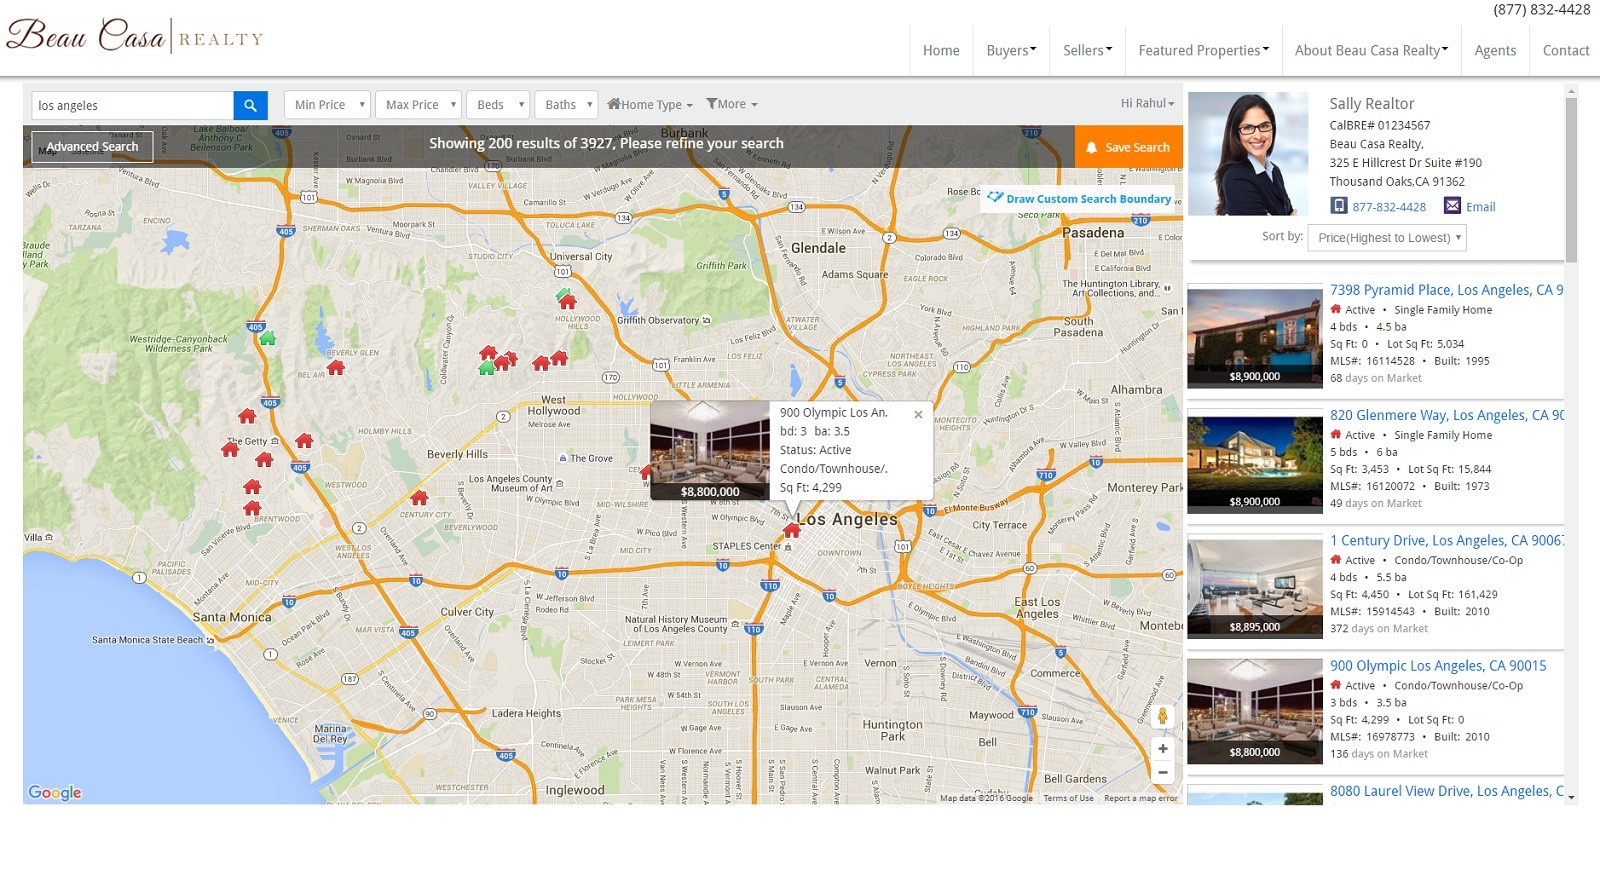Click red house marker near Brentwood
1600x876 pixels.
[252, 507]
